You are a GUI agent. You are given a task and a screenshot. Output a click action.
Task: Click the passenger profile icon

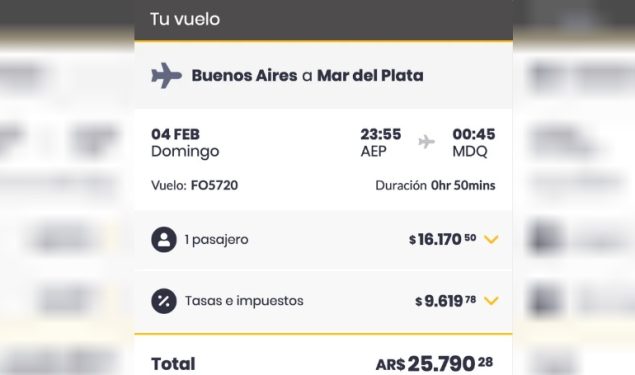tap(164, 240)
